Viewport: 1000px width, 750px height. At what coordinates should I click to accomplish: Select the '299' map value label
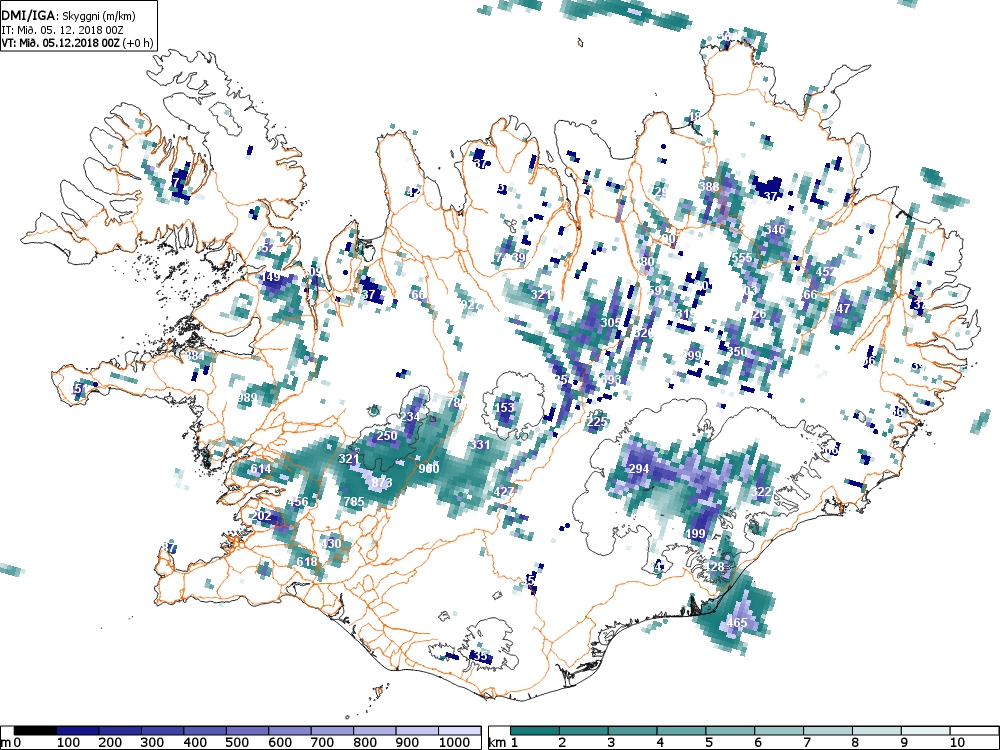[692, 355]
